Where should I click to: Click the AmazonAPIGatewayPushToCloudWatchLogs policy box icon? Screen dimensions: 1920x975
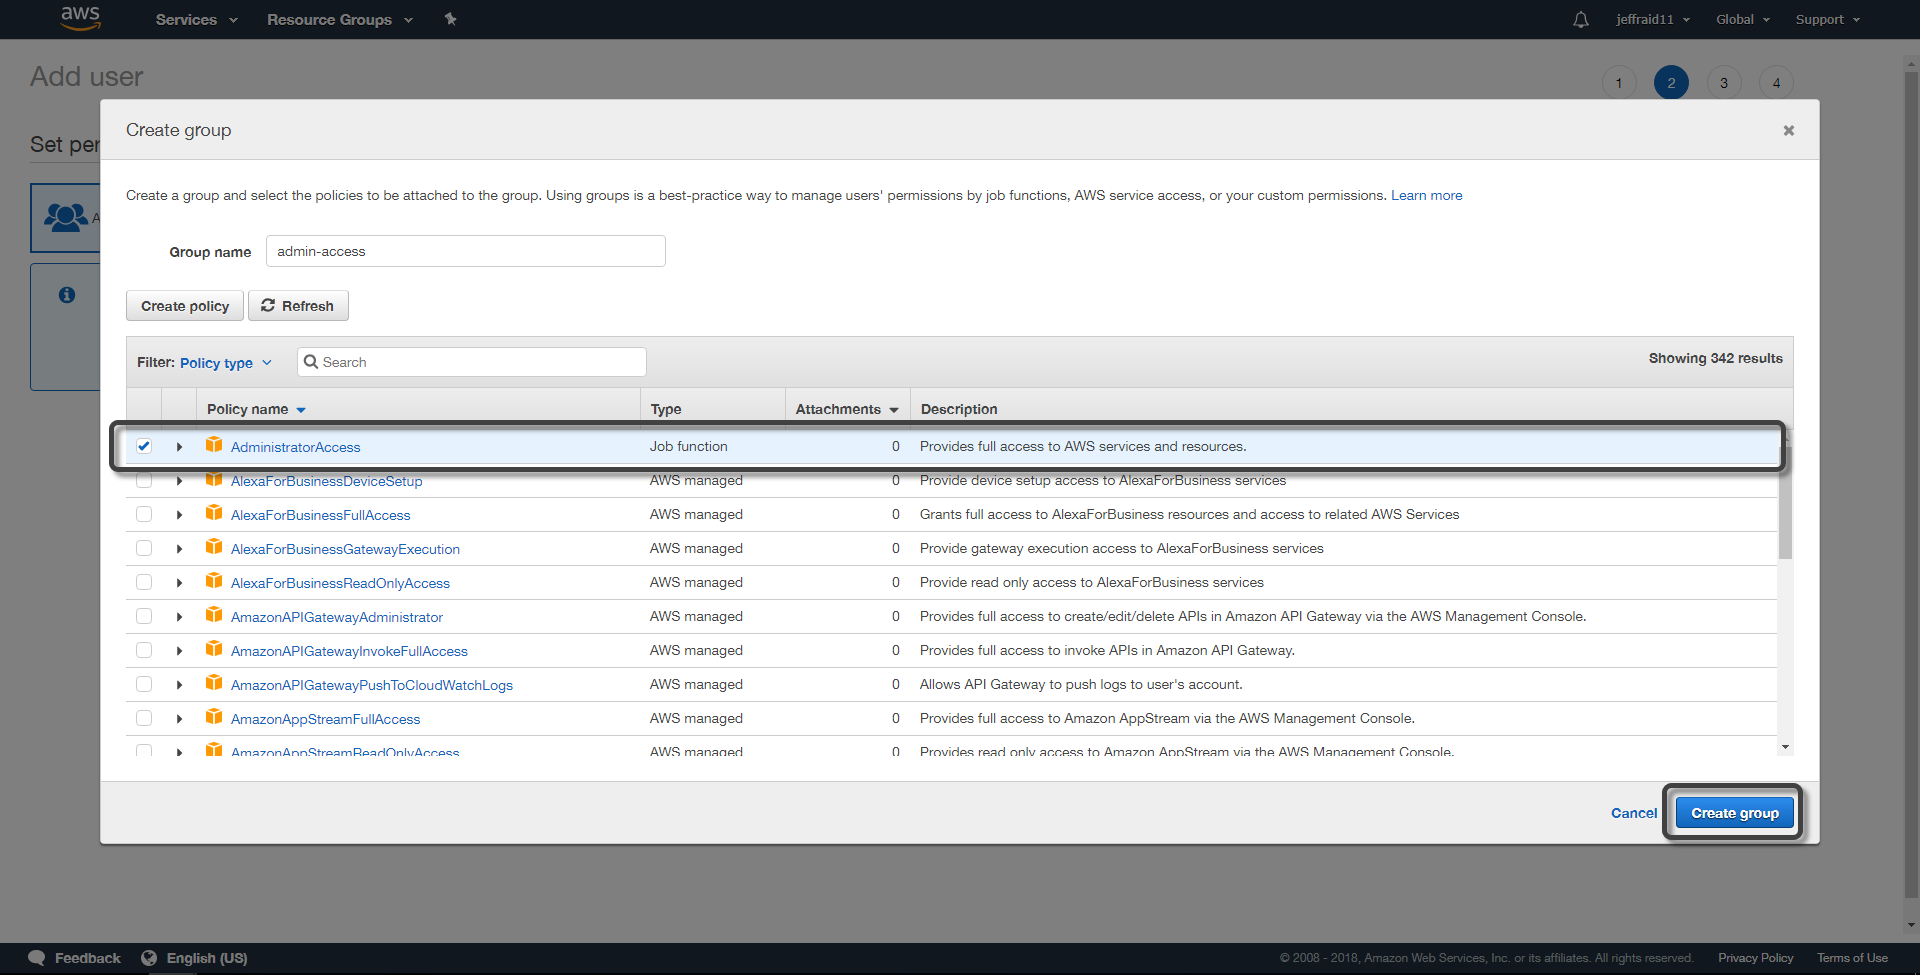coord(214,683)
